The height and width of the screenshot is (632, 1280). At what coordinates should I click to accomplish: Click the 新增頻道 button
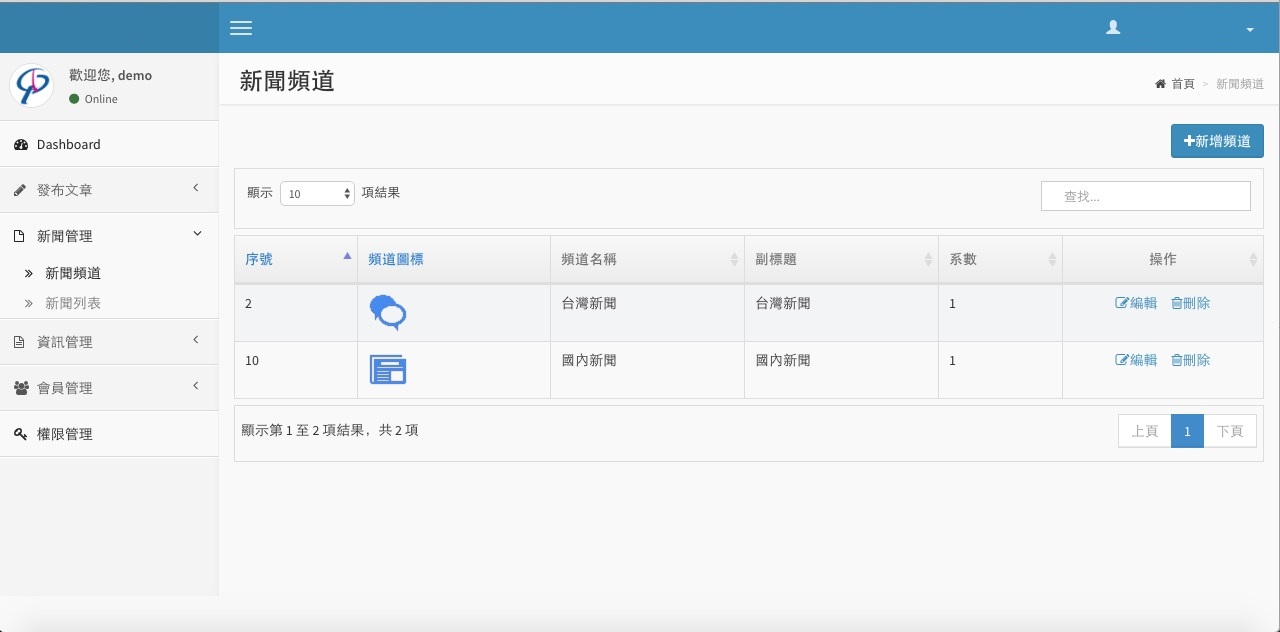(1217, 141)
